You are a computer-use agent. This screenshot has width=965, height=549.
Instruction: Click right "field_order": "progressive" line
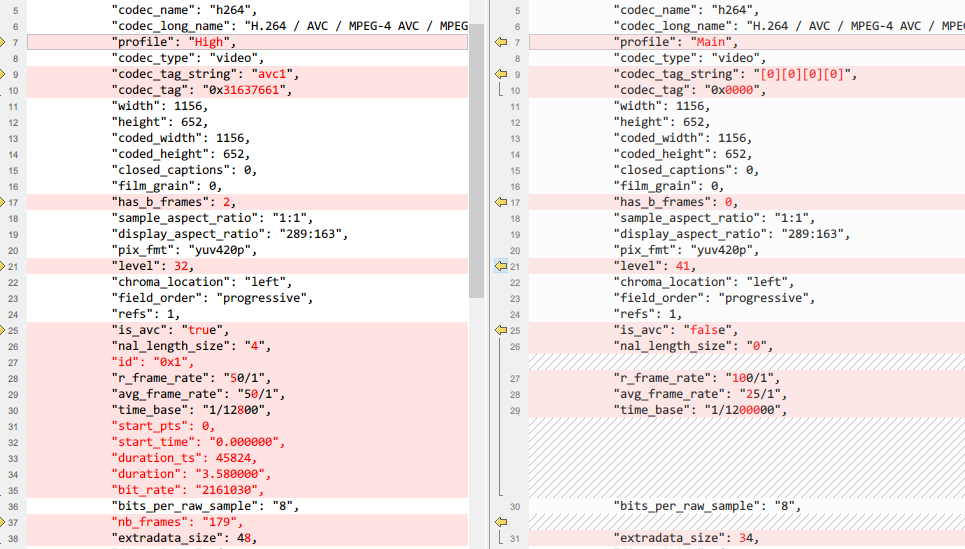(x=747, y=298)
